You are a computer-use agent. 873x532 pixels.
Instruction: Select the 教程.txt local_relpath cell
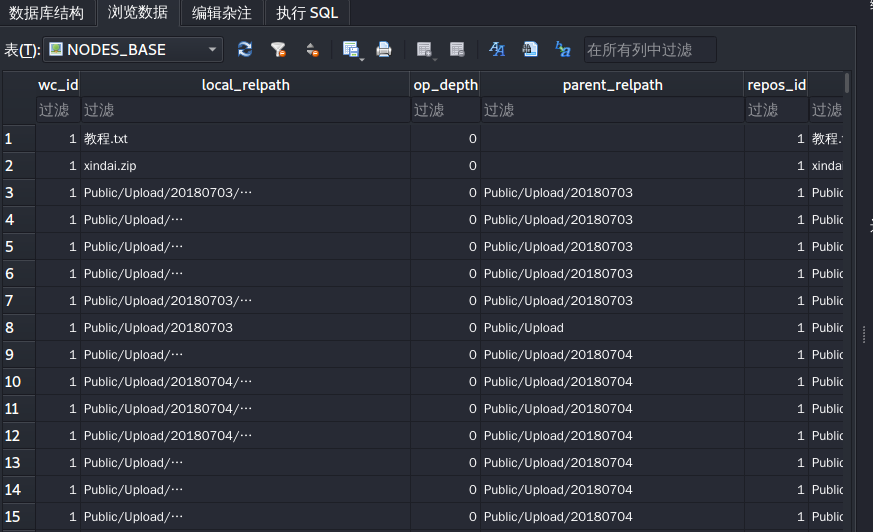coord(246,139)
